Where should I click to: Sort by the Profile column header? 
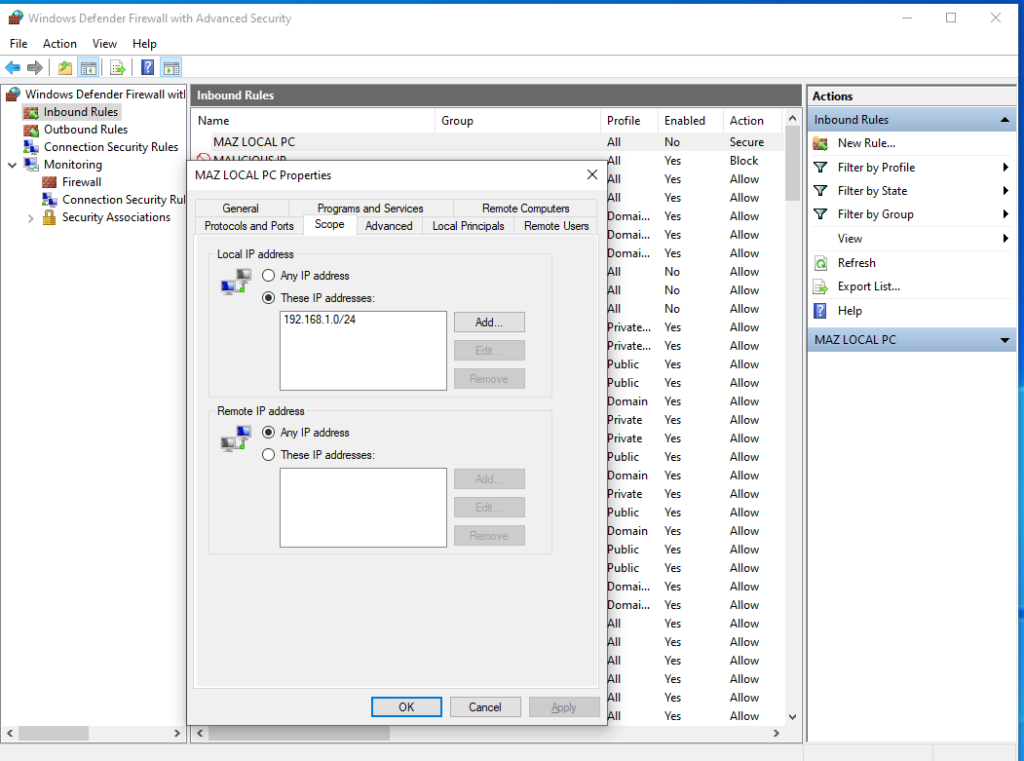tap(629, 120)
